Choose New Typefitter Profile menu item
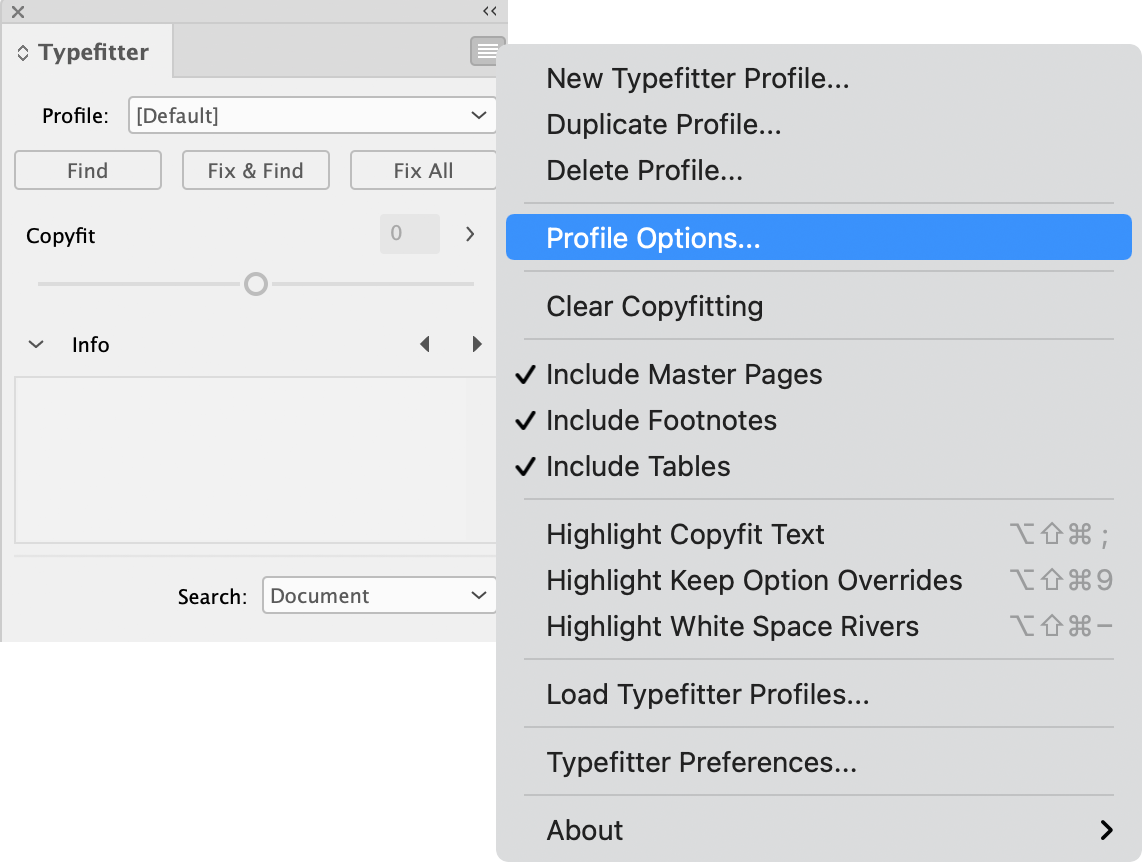This screenshot has width=1142, height=862. click(819, 79)
